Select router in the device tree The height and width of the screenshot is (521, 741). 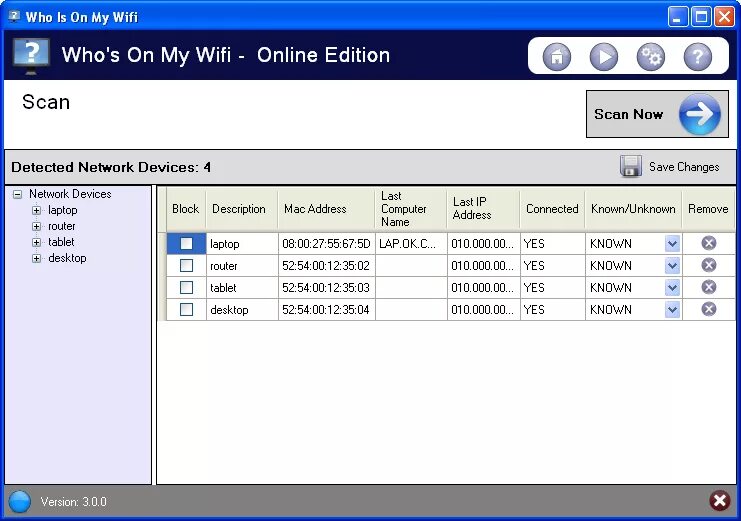click(61, 226)
